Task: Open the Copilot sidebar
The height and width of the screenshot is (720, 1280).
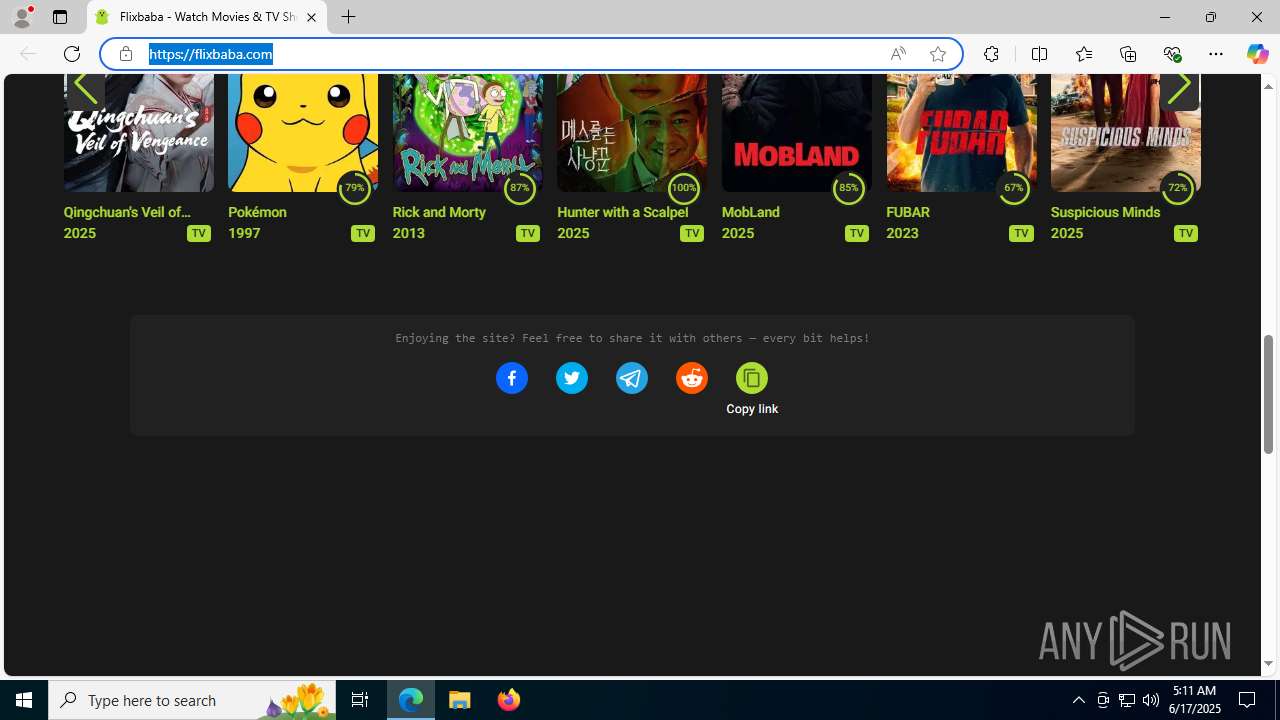Action: (1257, 54)
